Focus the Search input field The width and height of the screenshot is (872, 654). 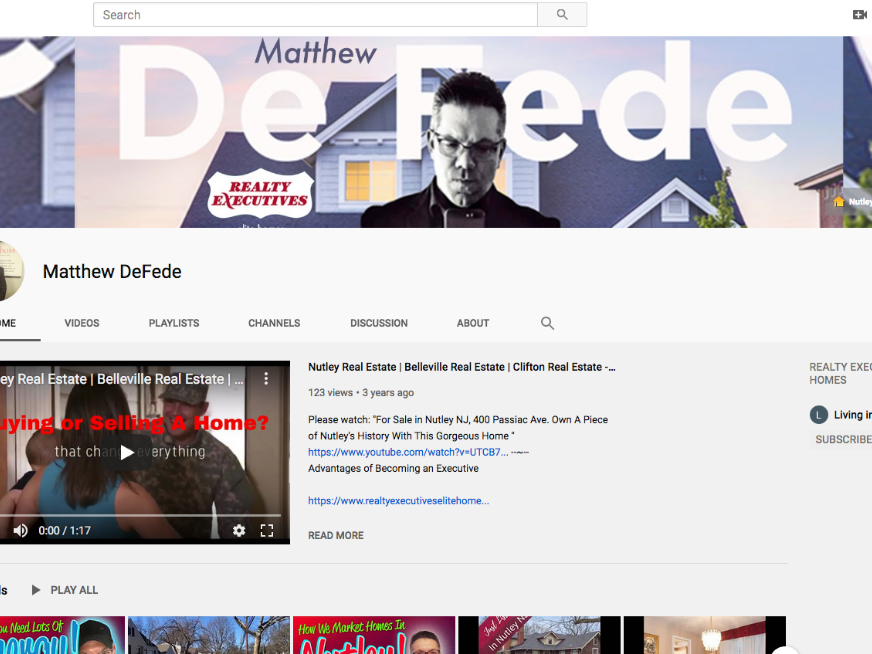tap(315, 14)
